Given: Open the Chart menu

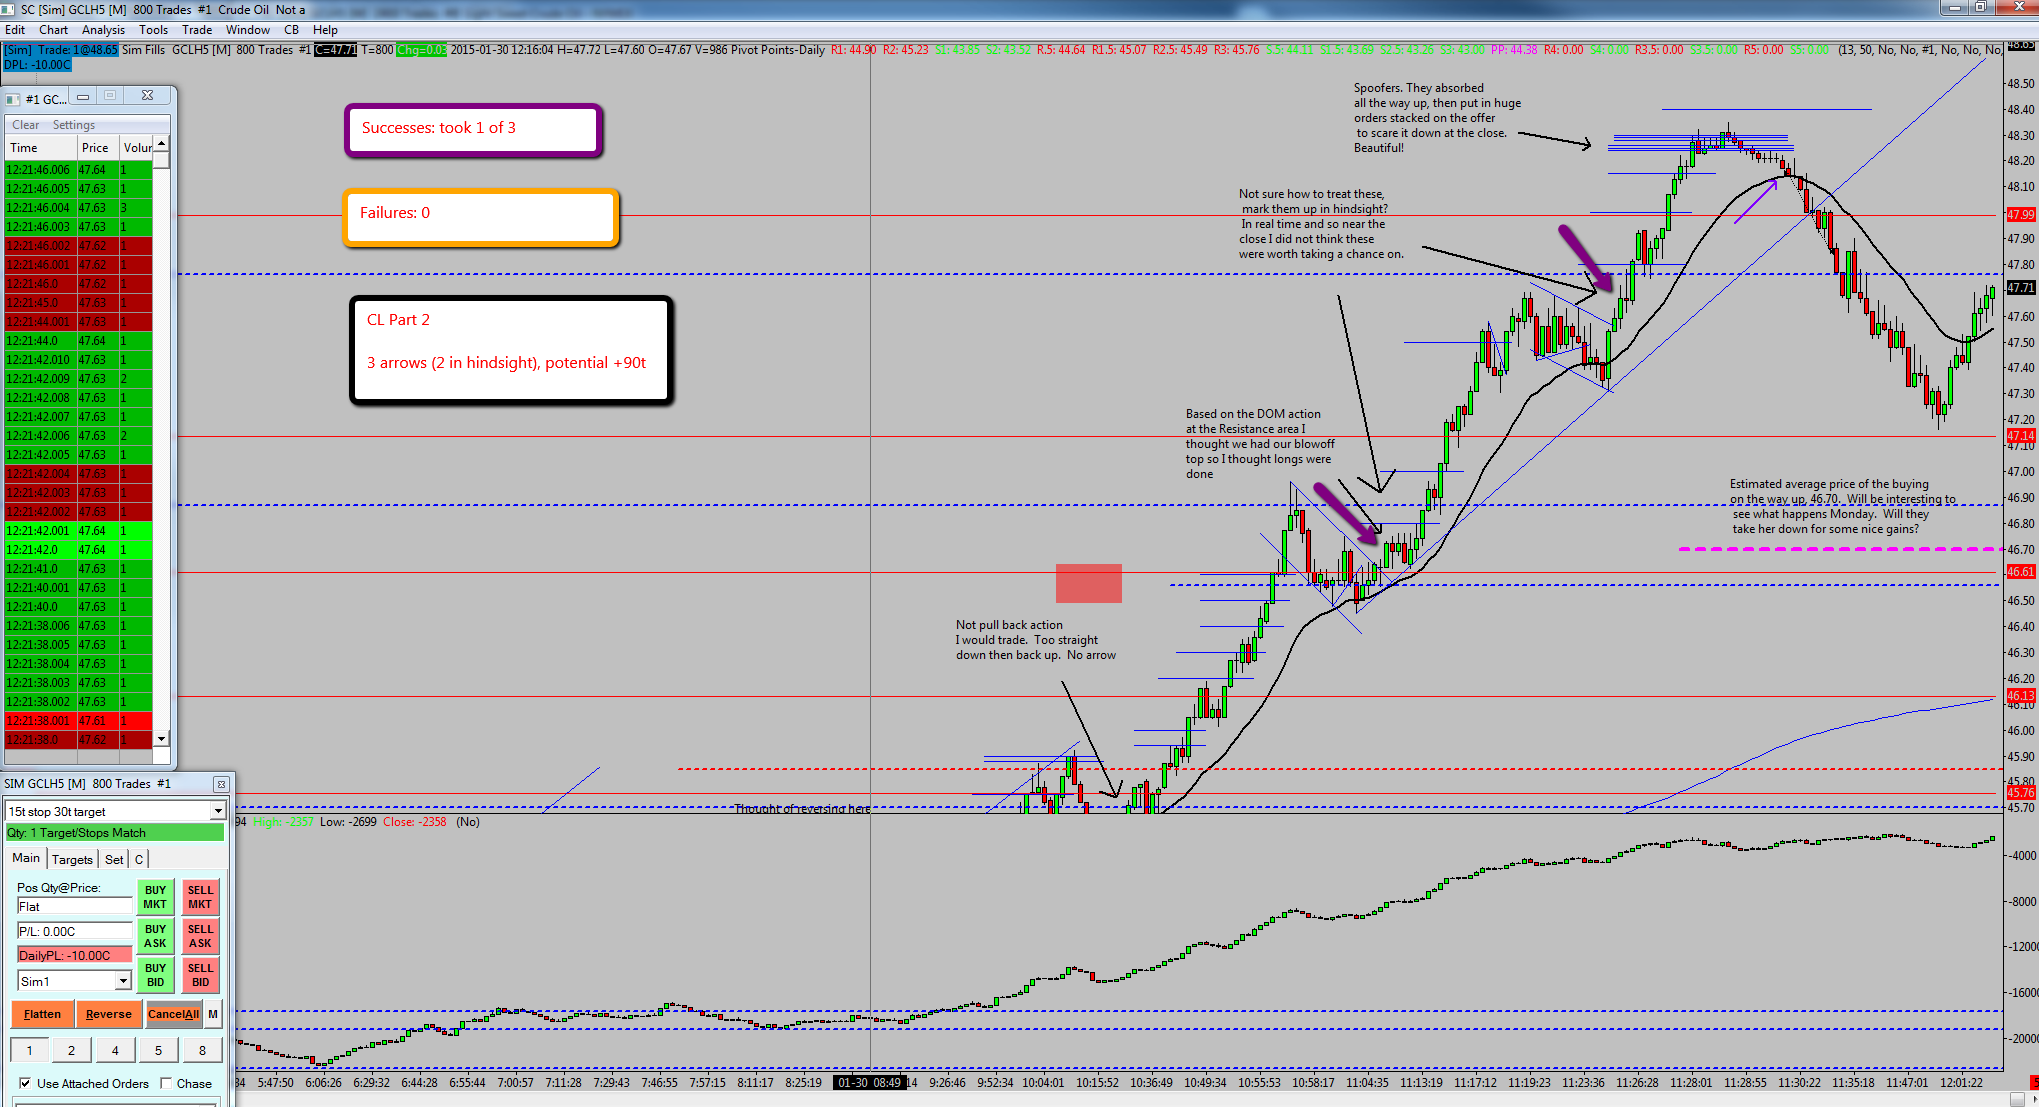Looking at the screenshot, I should [54, 30].
